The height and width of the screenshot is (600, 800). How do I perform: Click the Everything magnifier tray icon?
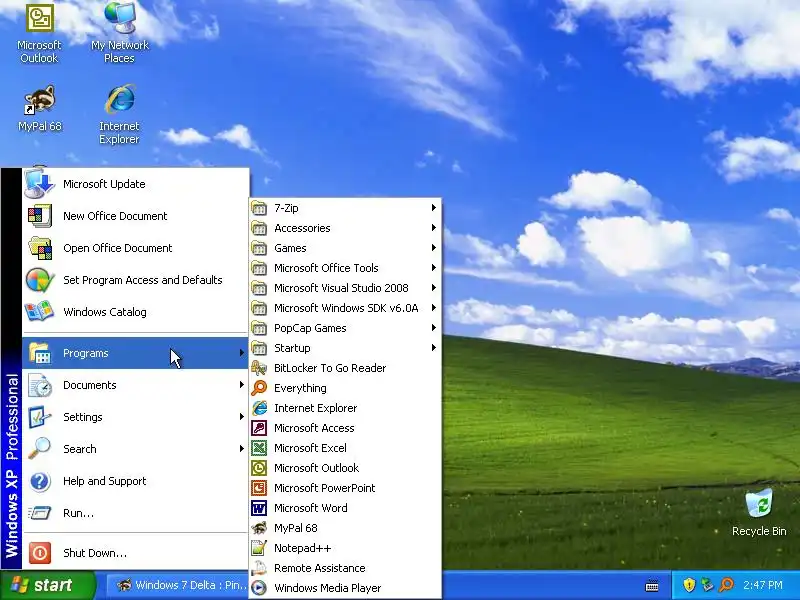[727, 585]
